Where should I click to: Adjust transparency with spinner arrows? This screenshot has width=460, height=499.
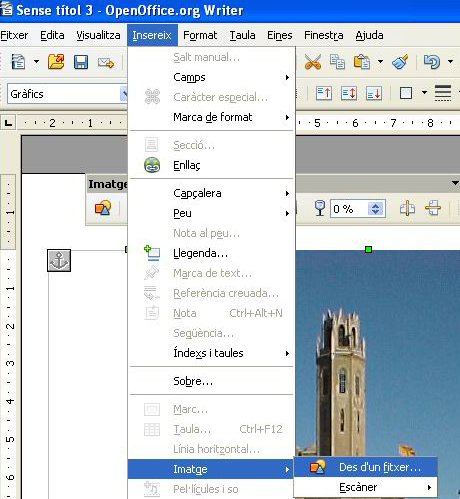(376, 209)
